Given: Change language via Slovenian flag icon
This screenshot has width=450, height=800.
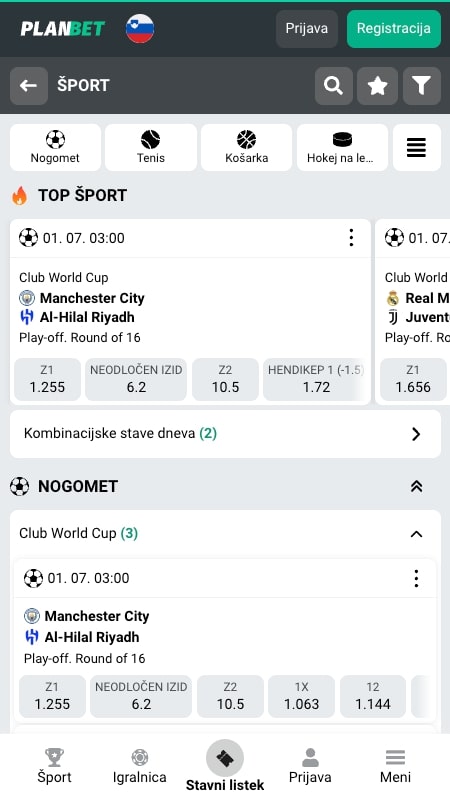Looking at the screenshot, I should point(140,28).
